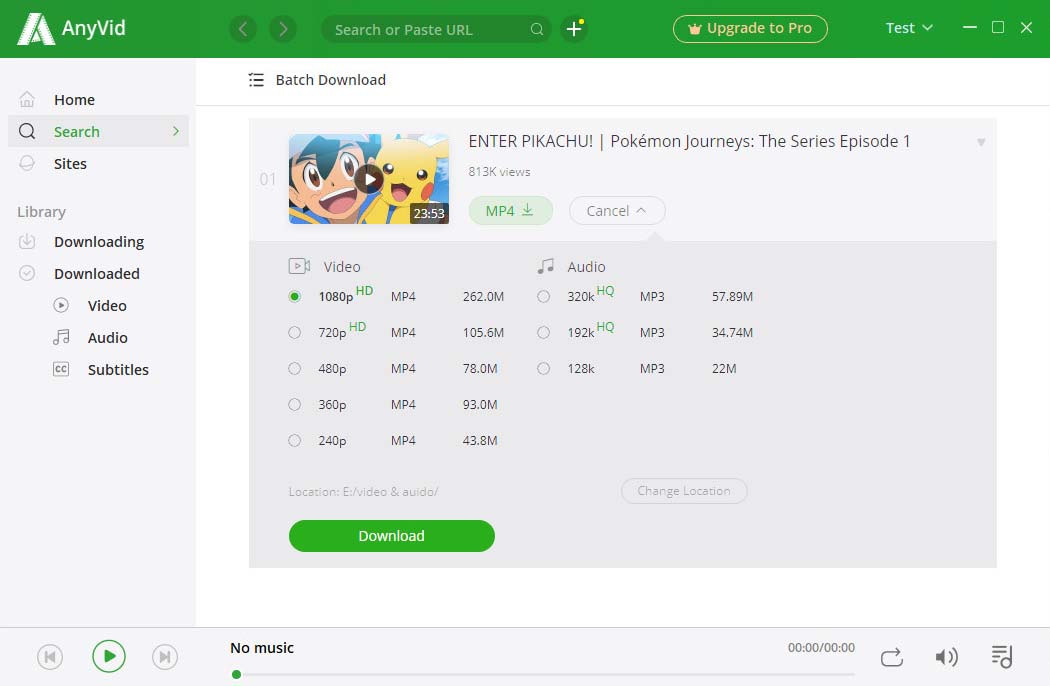Click the 23:53 duration badge

pyautogui.click(x=429, y=213)
